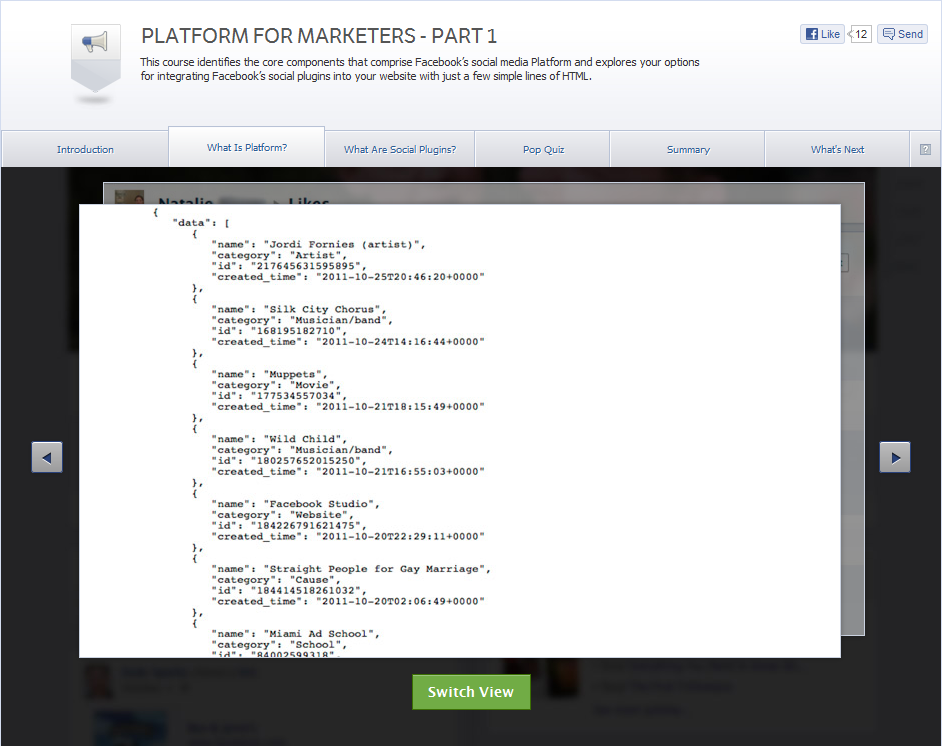This screenshot has height=746, width=942.
Task: Click the category "Website" line
Action: (x=282, y=515)
